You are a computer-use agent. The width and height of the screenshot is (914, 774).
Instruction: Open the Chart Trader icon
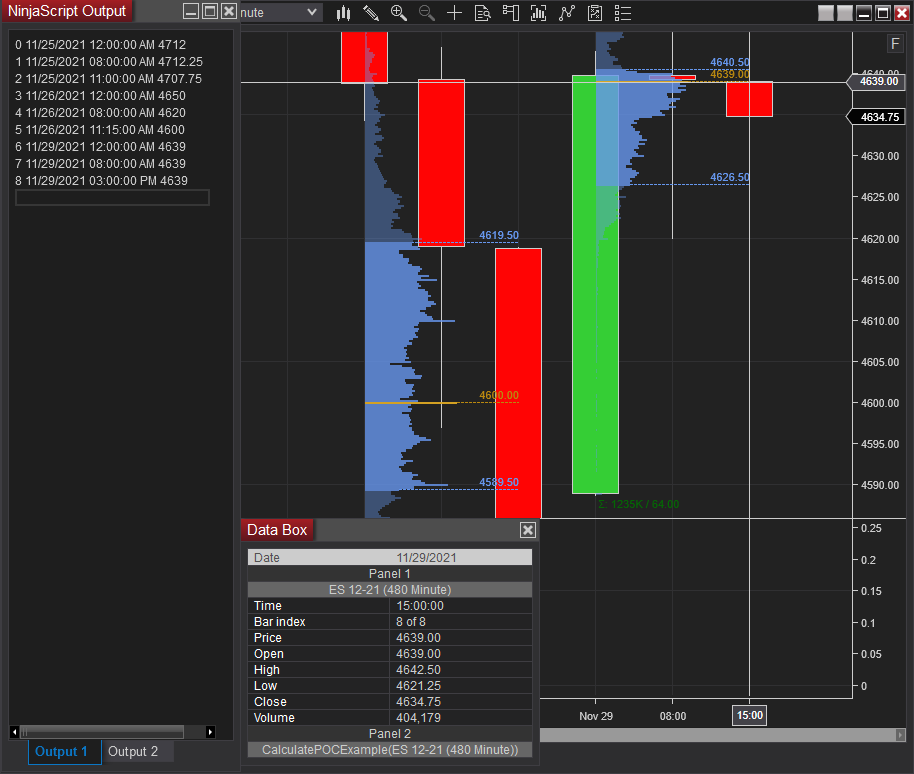[x=511, y=13]
